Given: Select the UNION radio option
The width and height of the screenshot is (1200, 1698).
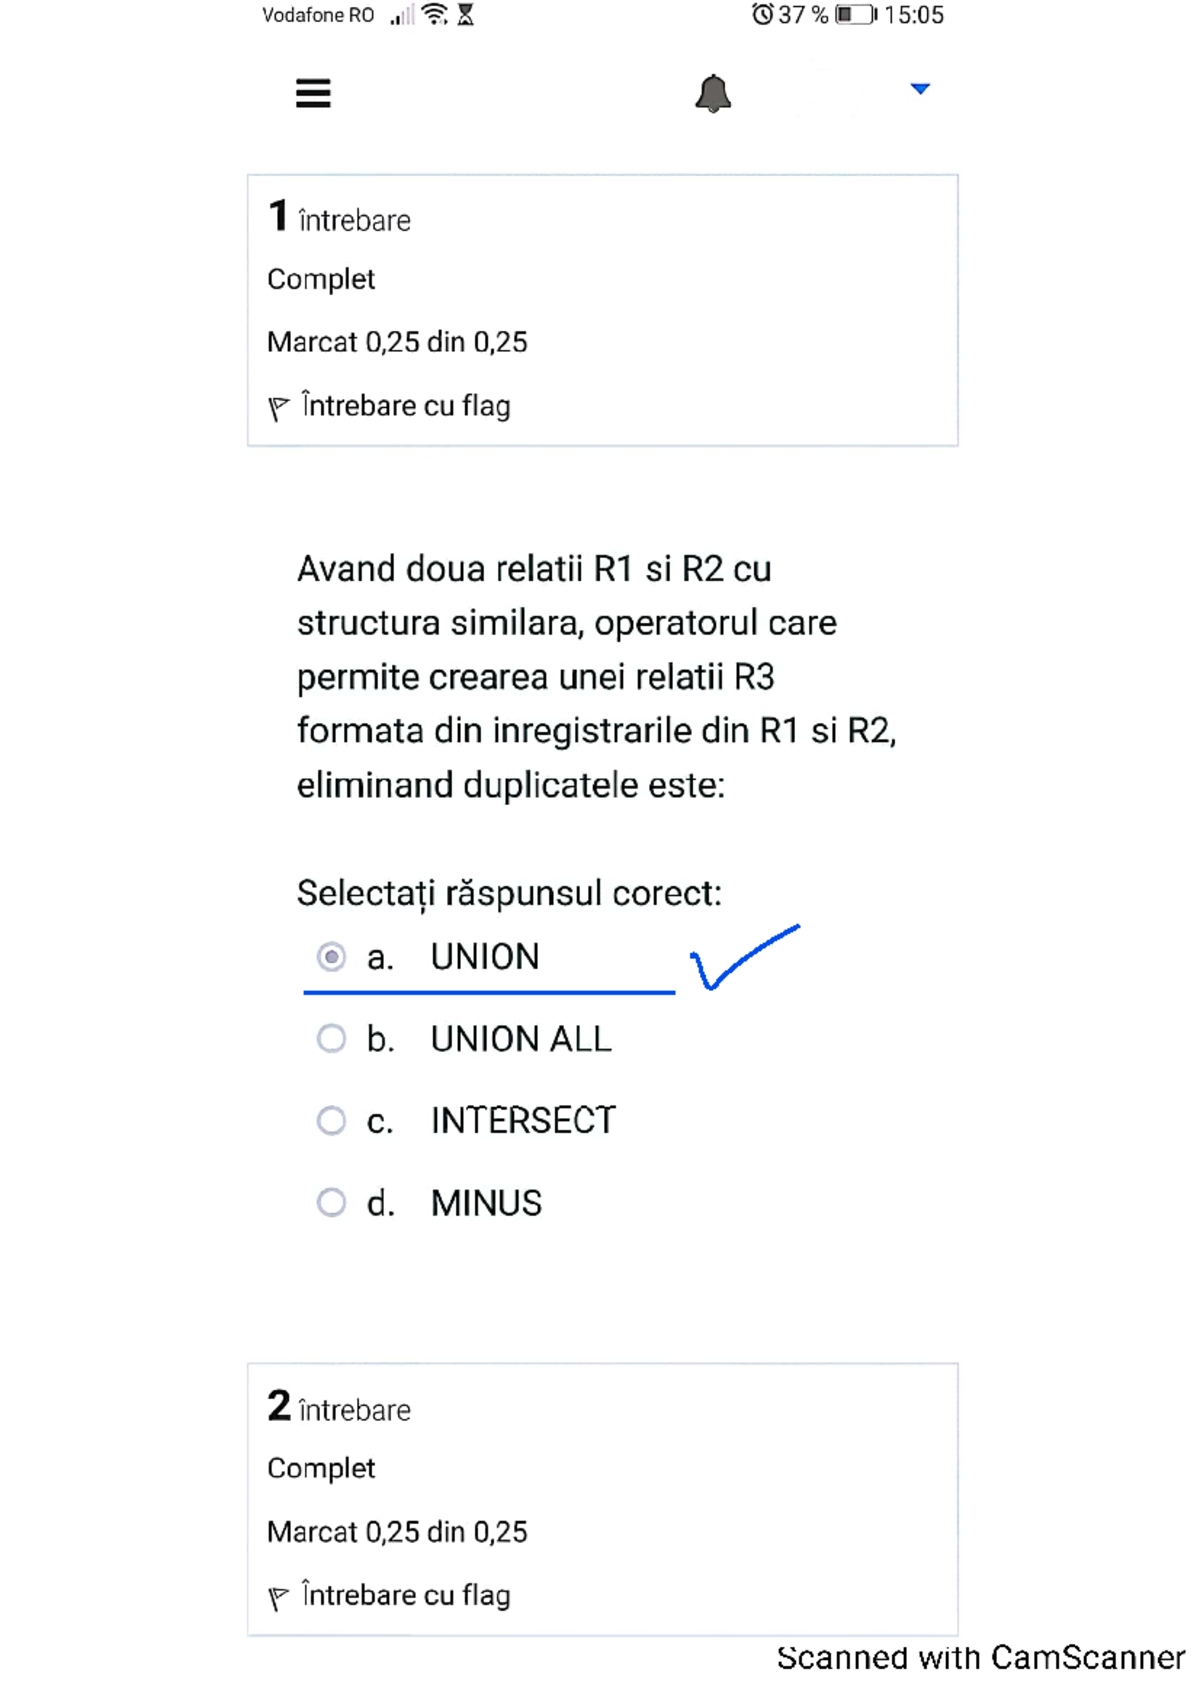Looking at the screenshot, I should pyautogui.click(x=331, y=957).
